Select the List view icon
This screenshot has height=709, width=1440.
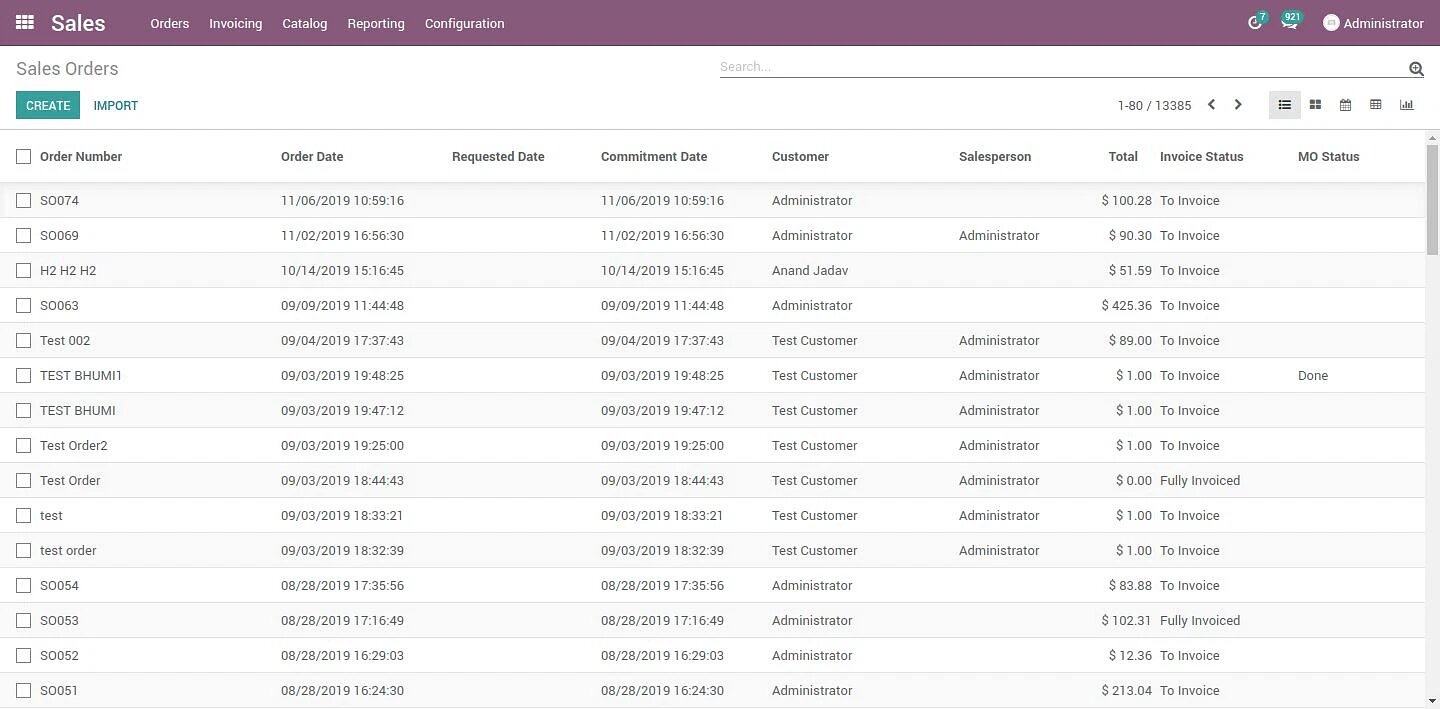1284,104
